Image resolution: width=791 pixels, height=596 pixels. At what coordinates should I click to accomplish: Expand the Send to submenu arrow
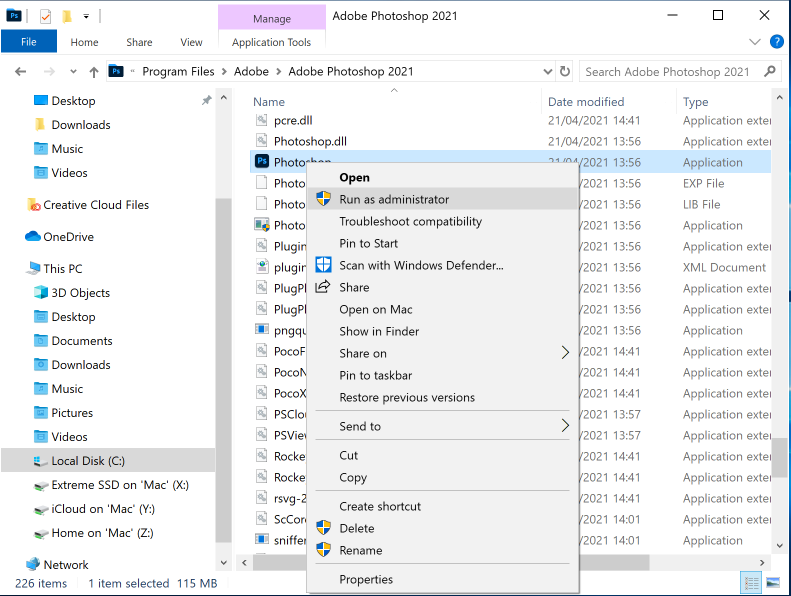[x=565, y=425]
